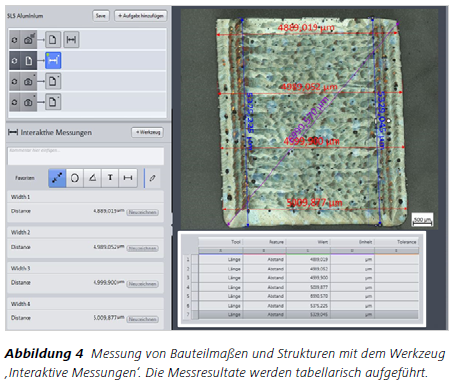Select the width measurement tool in Favoriten
454x388 pixels.
click(x=128, y=178)
